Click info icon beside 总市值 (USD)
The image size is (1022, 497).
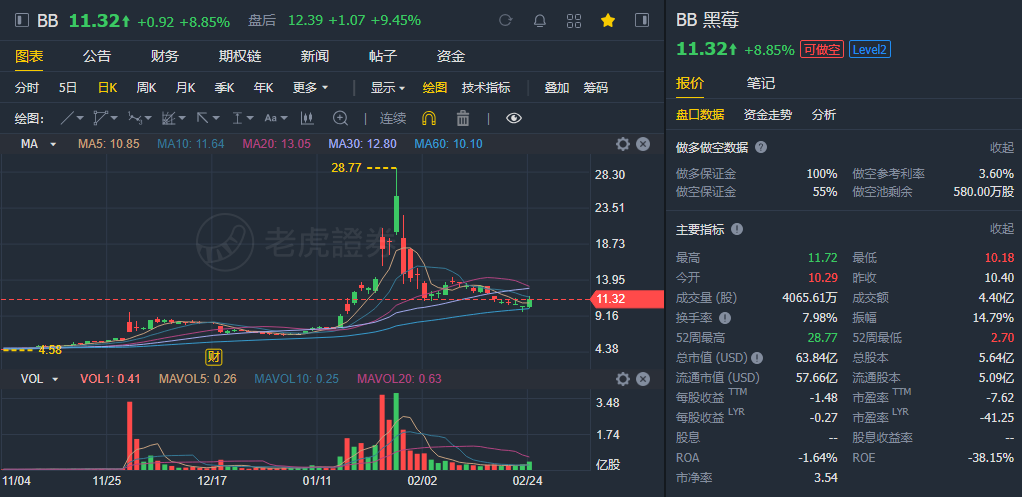pos(757,358)
